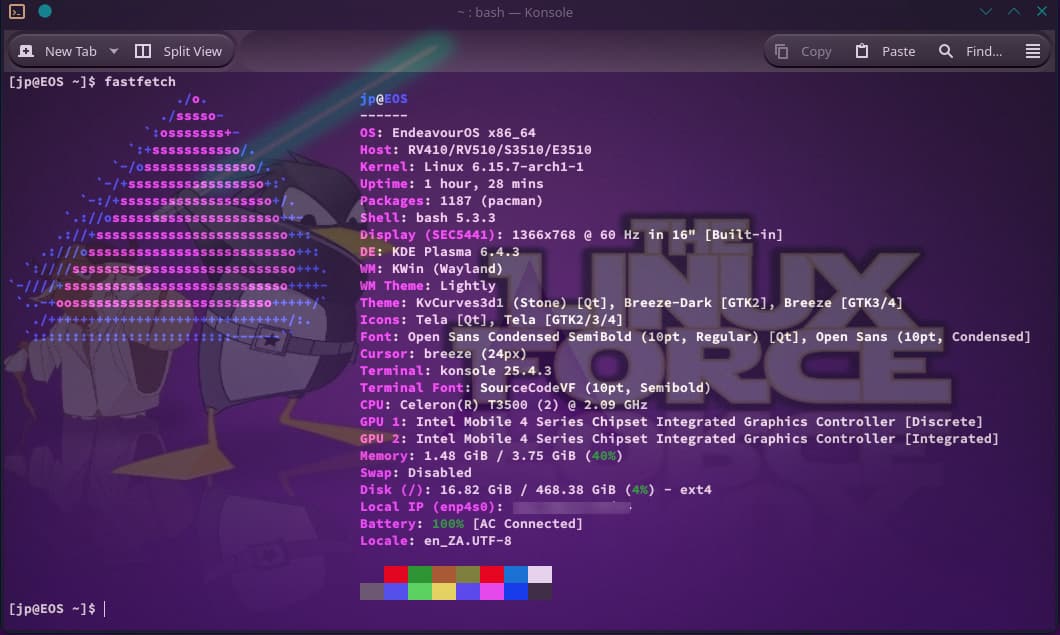Click the WM value 'KWin (Wayland)'
The height and width of the screenshot is (635, 1060).
point(448,268)
